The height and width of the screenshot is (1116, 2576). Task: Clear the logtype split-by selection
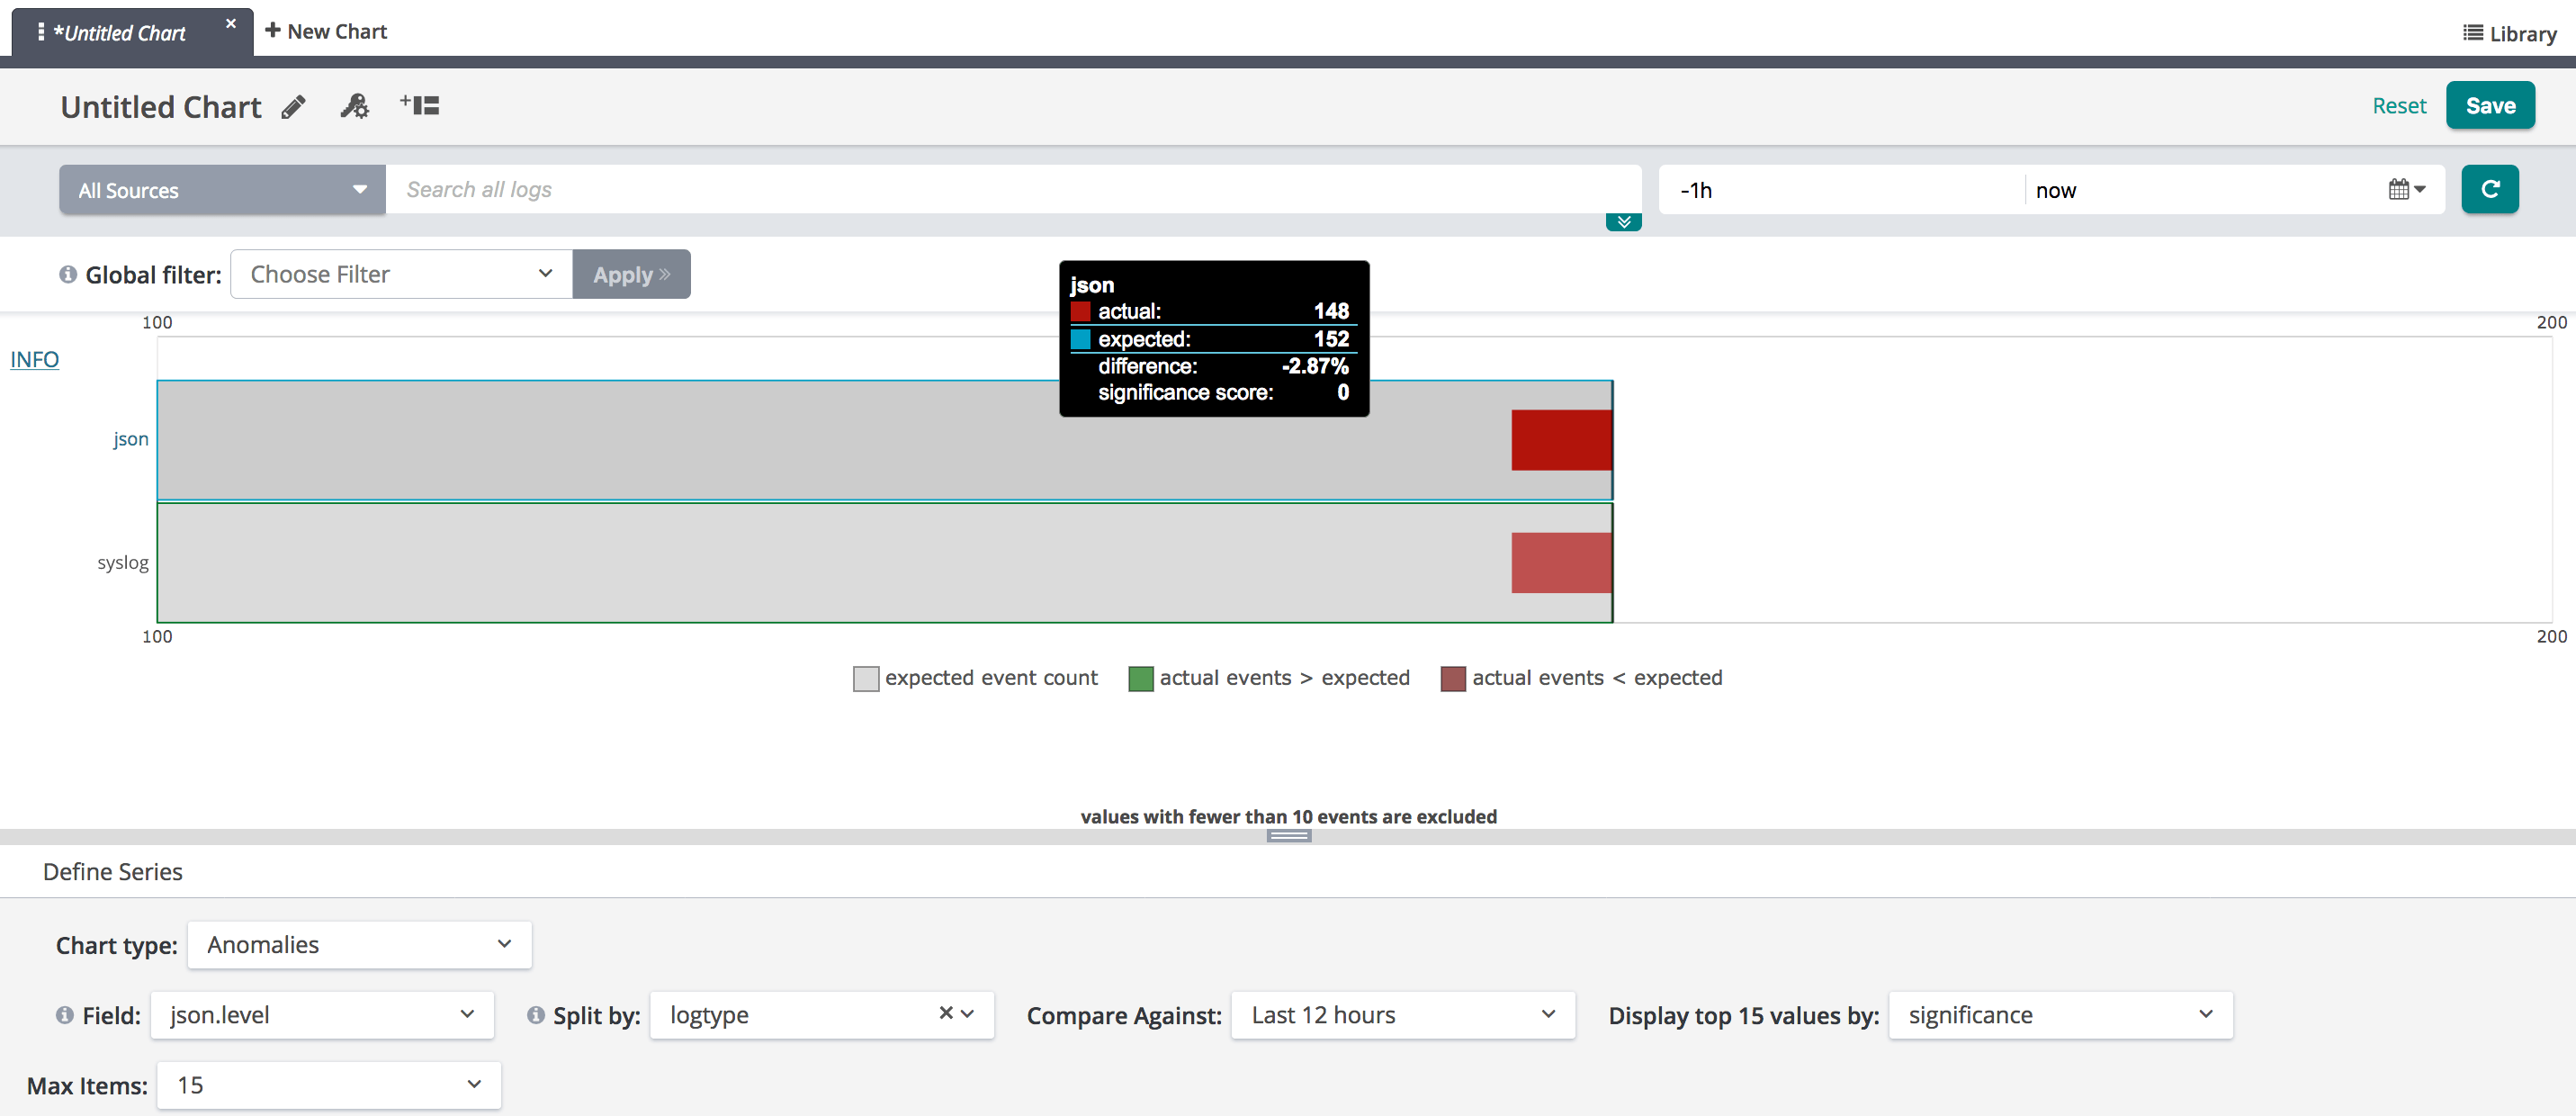(945, 1013)
